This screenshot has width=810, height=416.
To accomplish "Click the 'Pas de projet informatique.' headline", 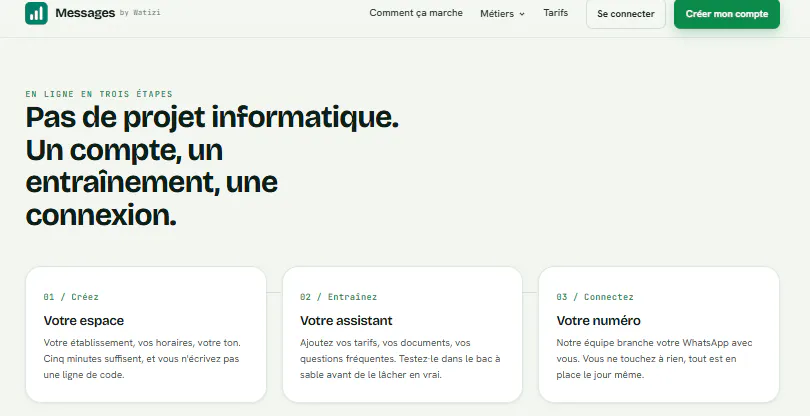I will 212,117.
